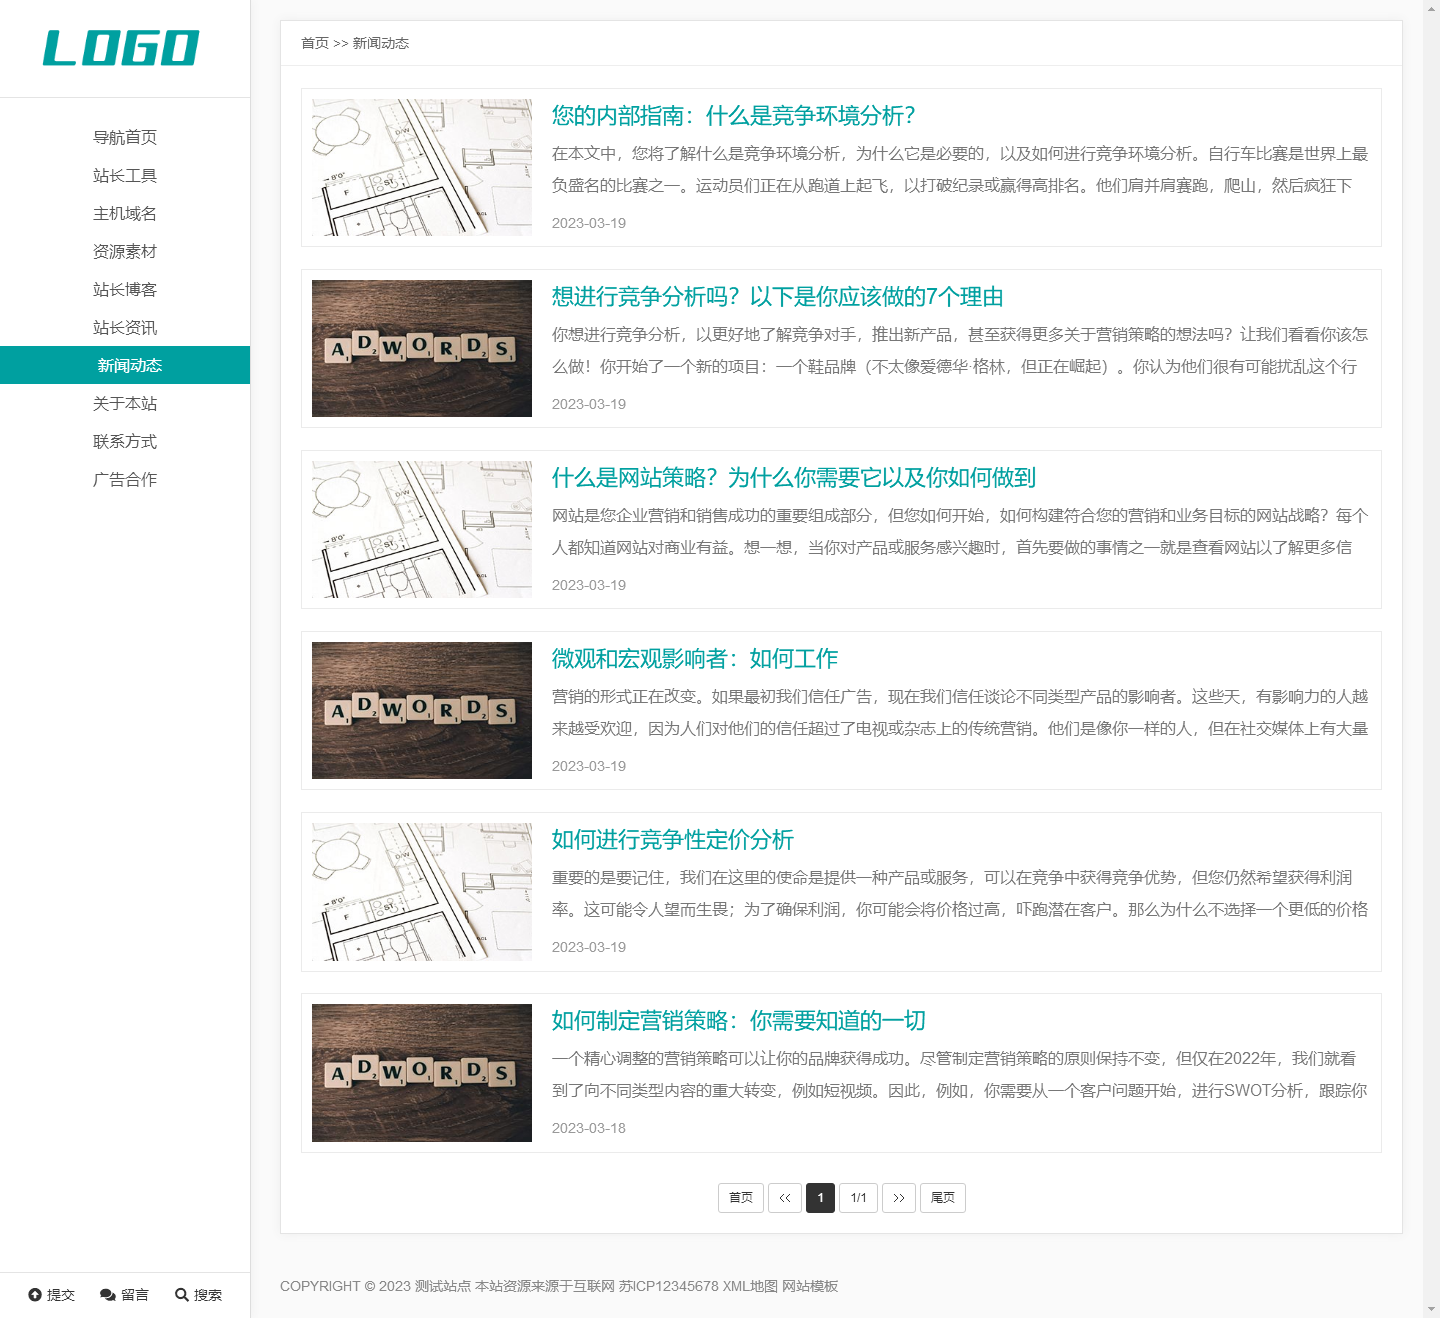
Task: Select page 1 in pagination
Action: 820,1198
